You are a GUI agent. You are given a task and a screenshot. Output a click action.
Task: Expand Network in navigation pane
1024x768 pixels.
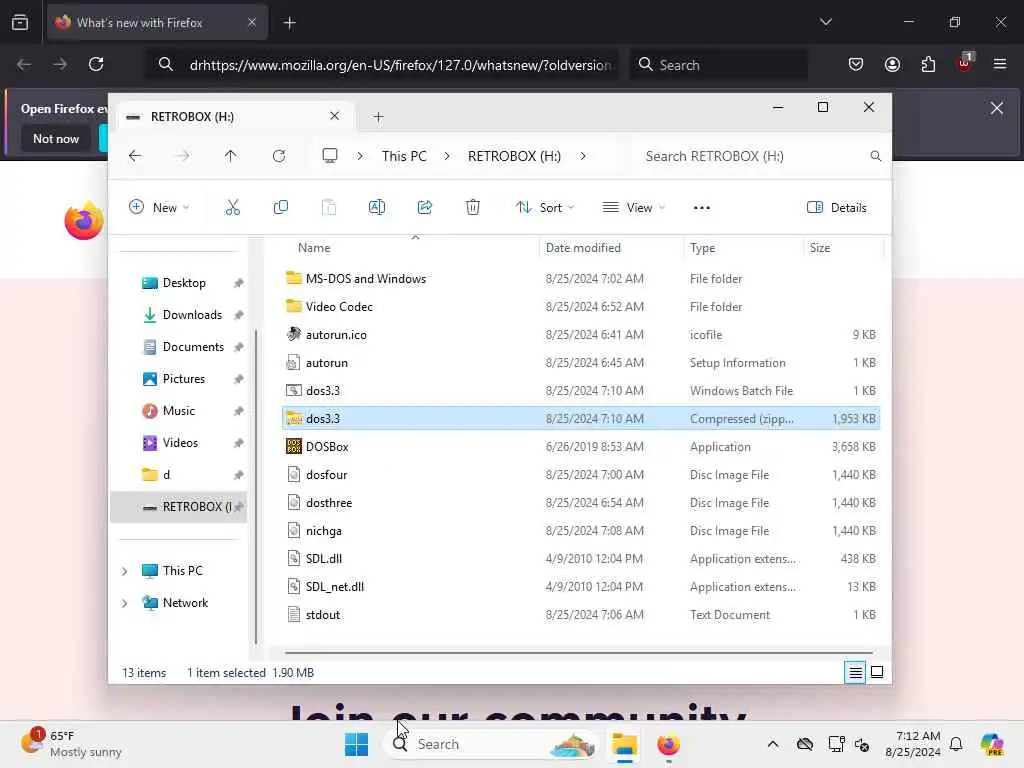(x=125, y=603)
